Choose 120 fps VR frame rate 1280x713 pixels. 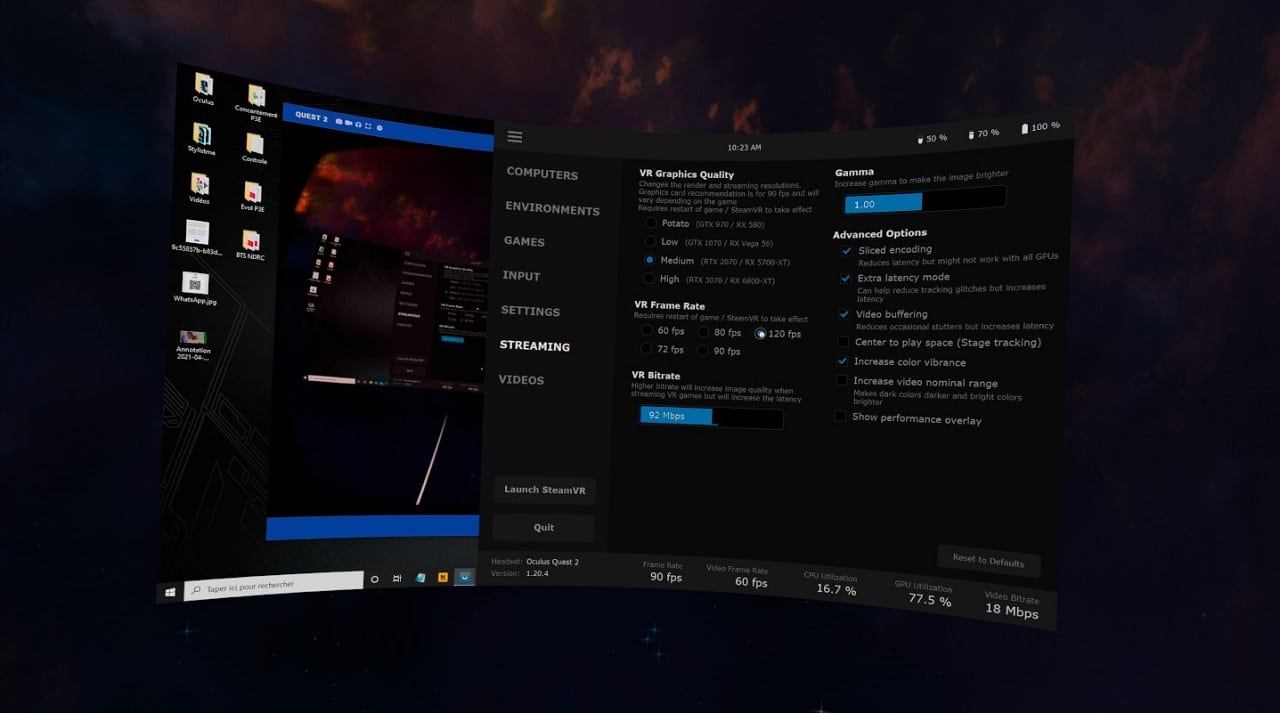click(761, 333)
